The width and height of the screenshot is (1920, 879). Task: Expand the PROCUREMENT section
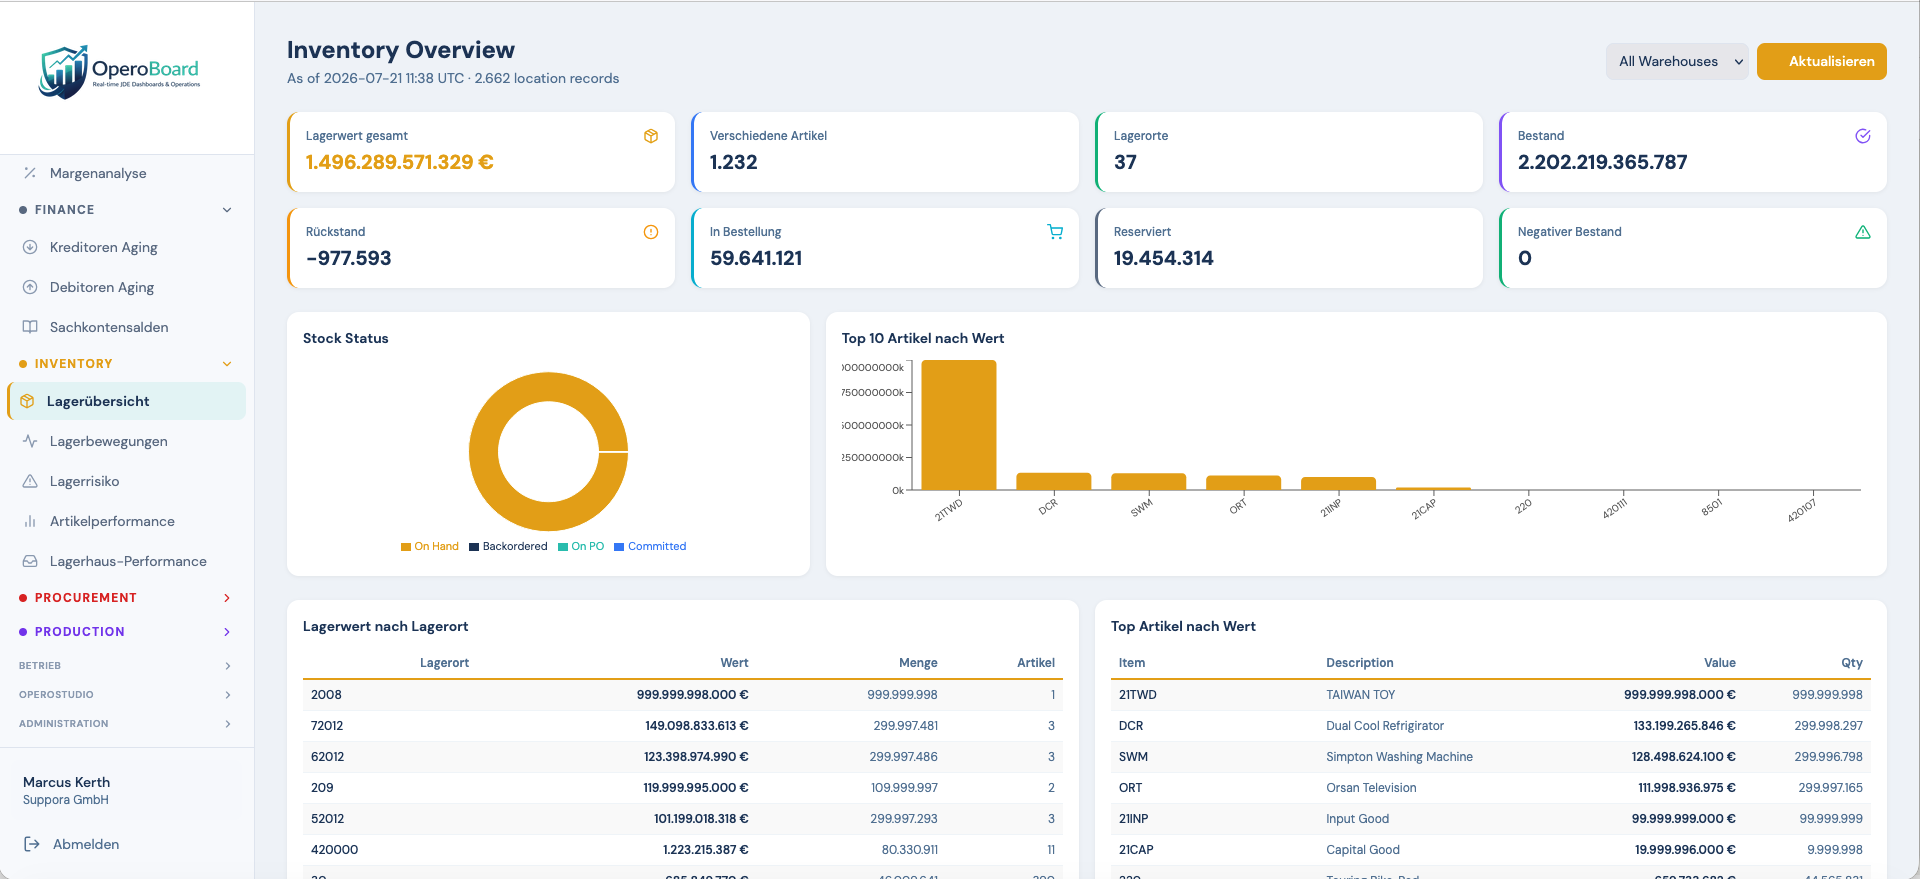126,598
